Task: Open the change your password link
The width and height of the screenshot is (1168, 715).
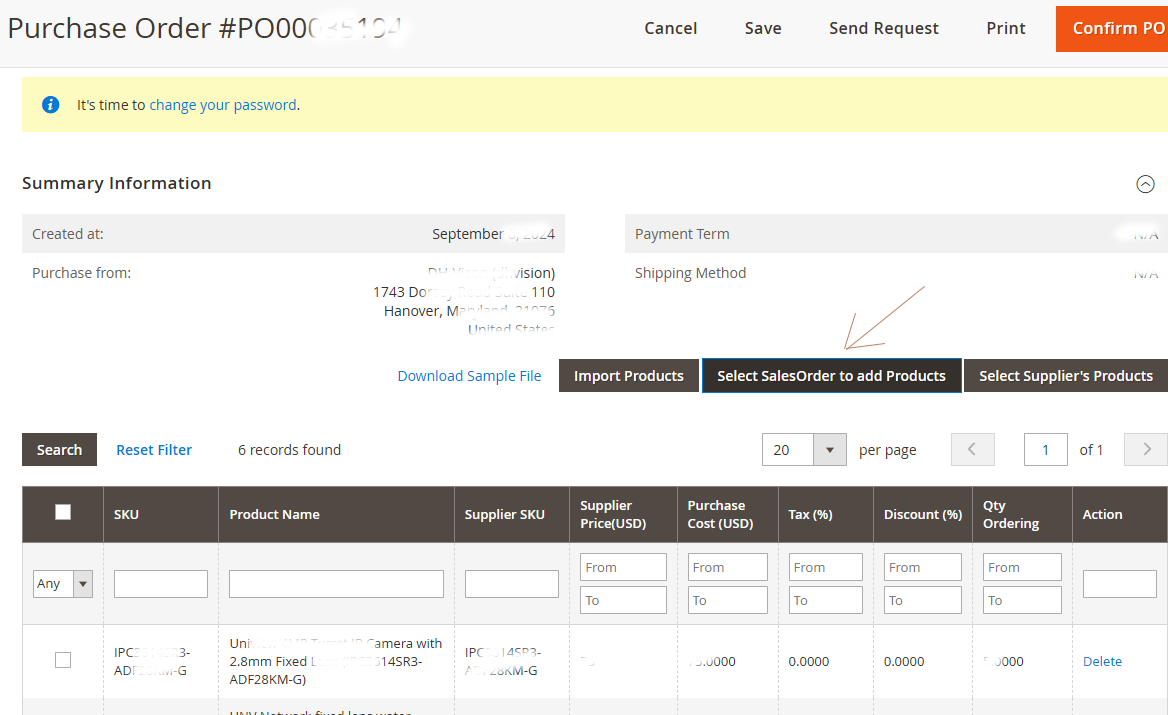Action: pyautogui.click(x=222, y=104)
